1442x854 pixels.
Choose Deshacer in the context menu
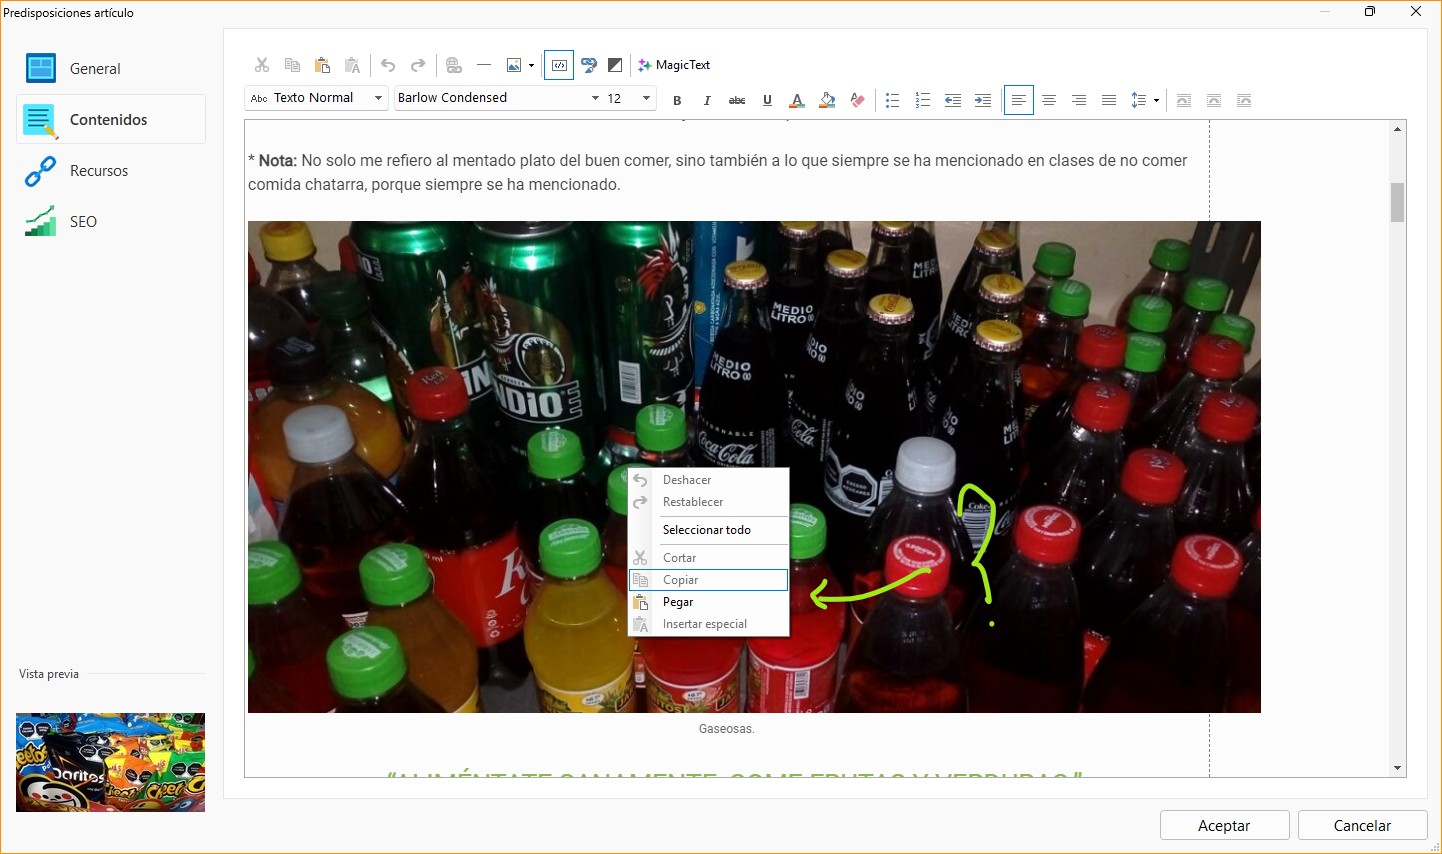tap(709, 480)
